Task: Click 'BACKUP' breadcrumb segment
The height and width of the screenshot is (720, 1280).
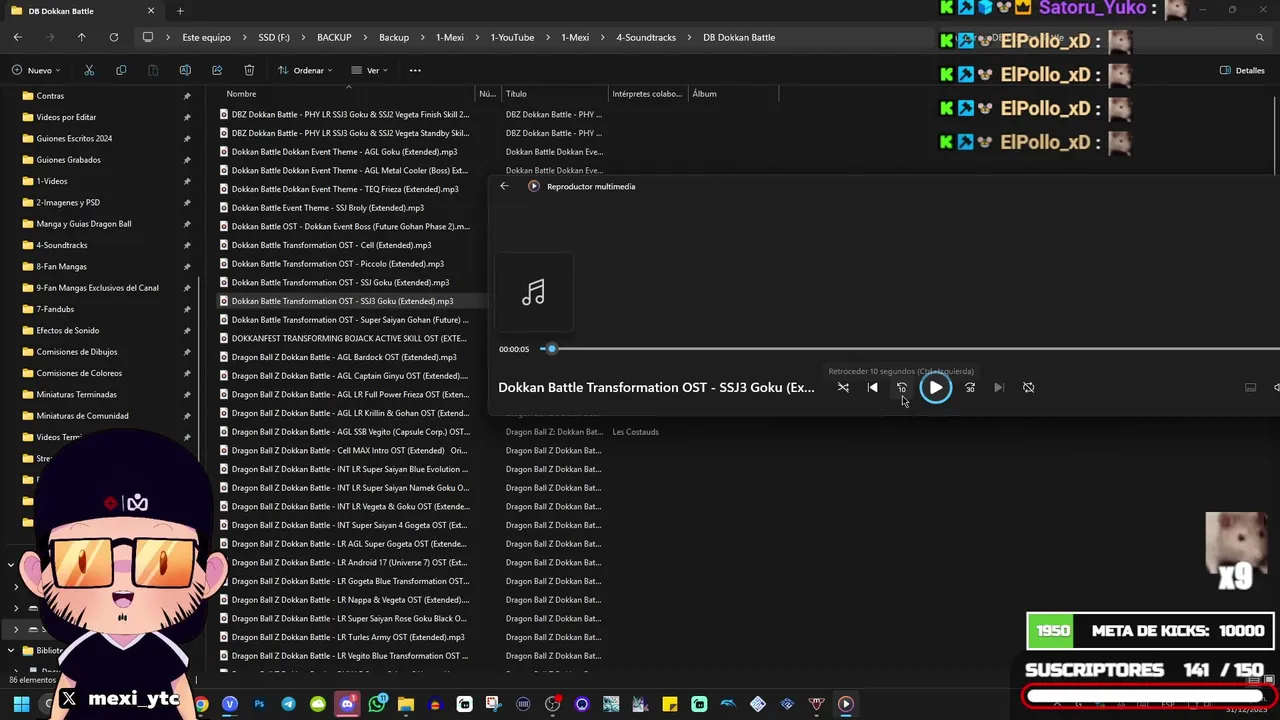Action: coord(334,37)
